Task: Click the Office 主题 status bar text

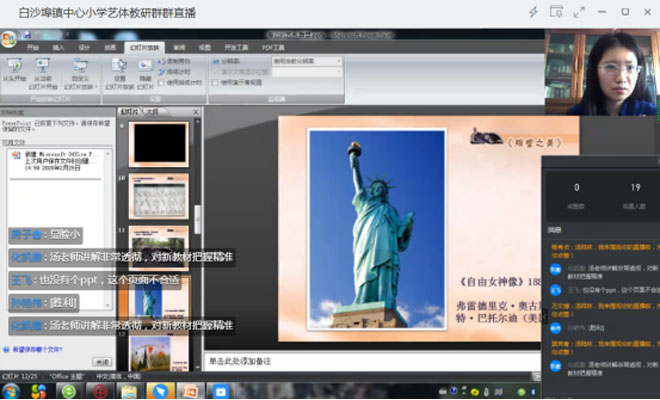Action: tap(67, 376)
